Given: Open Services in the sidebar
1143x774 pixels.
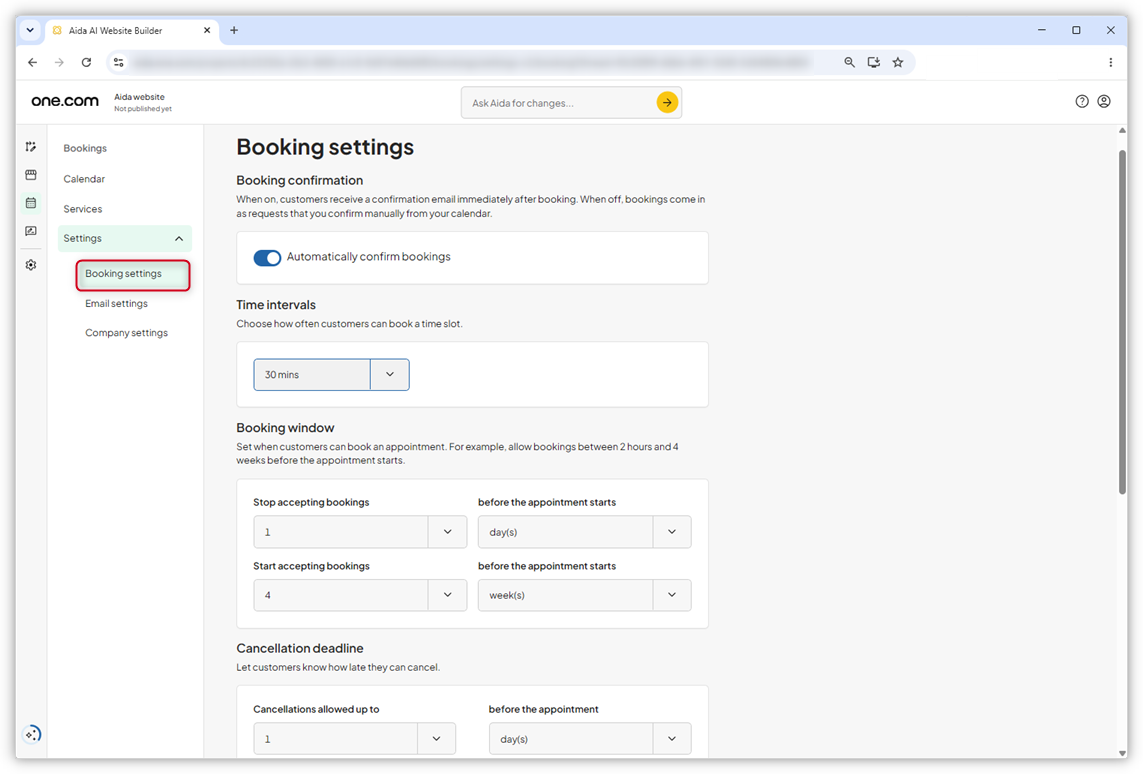Looking at the screenshot, I should point(82,209).
